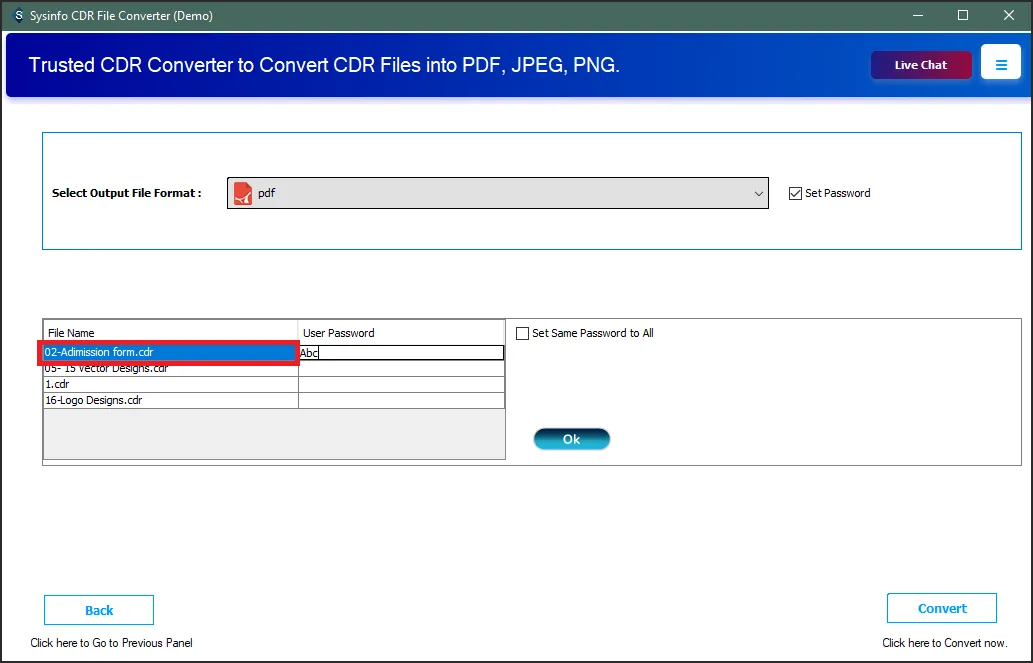The image size is (1033, 663).
Task: Maximize the CDR File Converter window
Action: (963, 15)
